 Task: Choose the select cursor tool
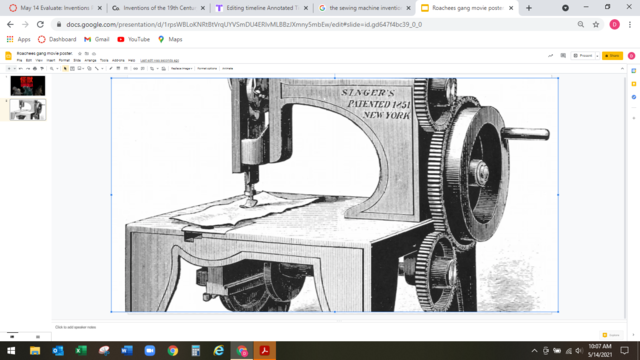coord(65,69)
